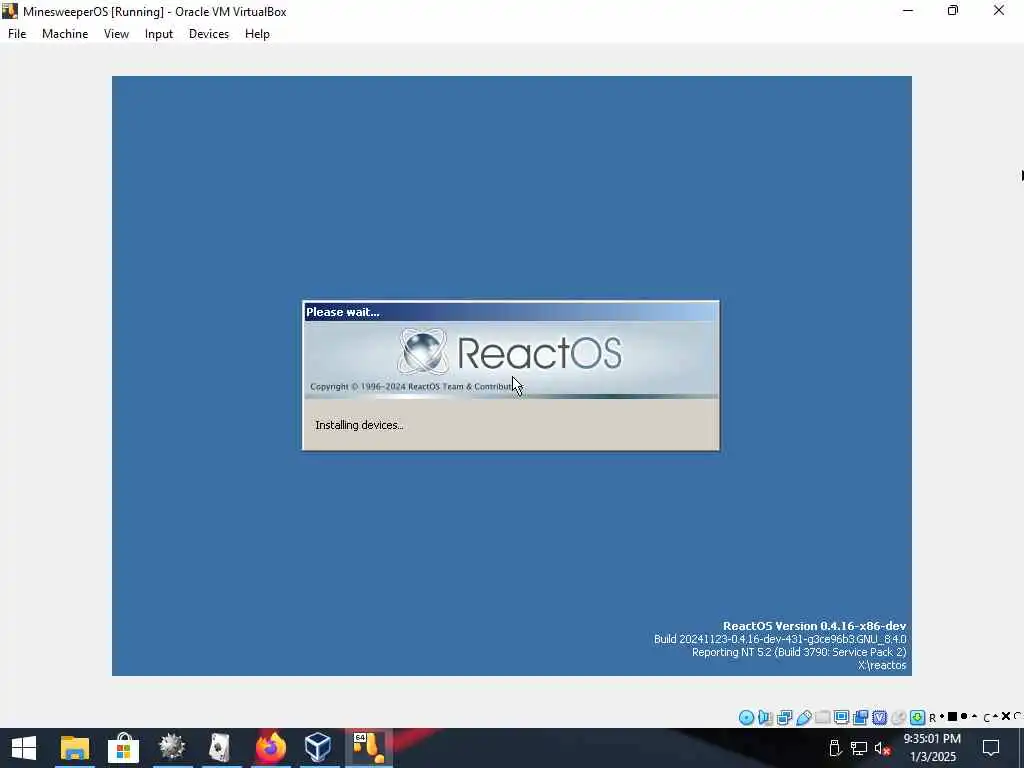Open the File menu
This screenshot has width=1024, height=768.
pyautogui.click(x=17, y=34)
